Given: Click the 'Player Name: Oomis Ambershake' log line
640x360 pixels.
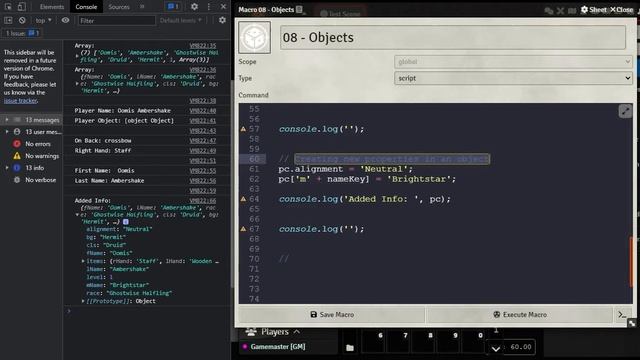Looking at the screenshot, I should 122,111.
